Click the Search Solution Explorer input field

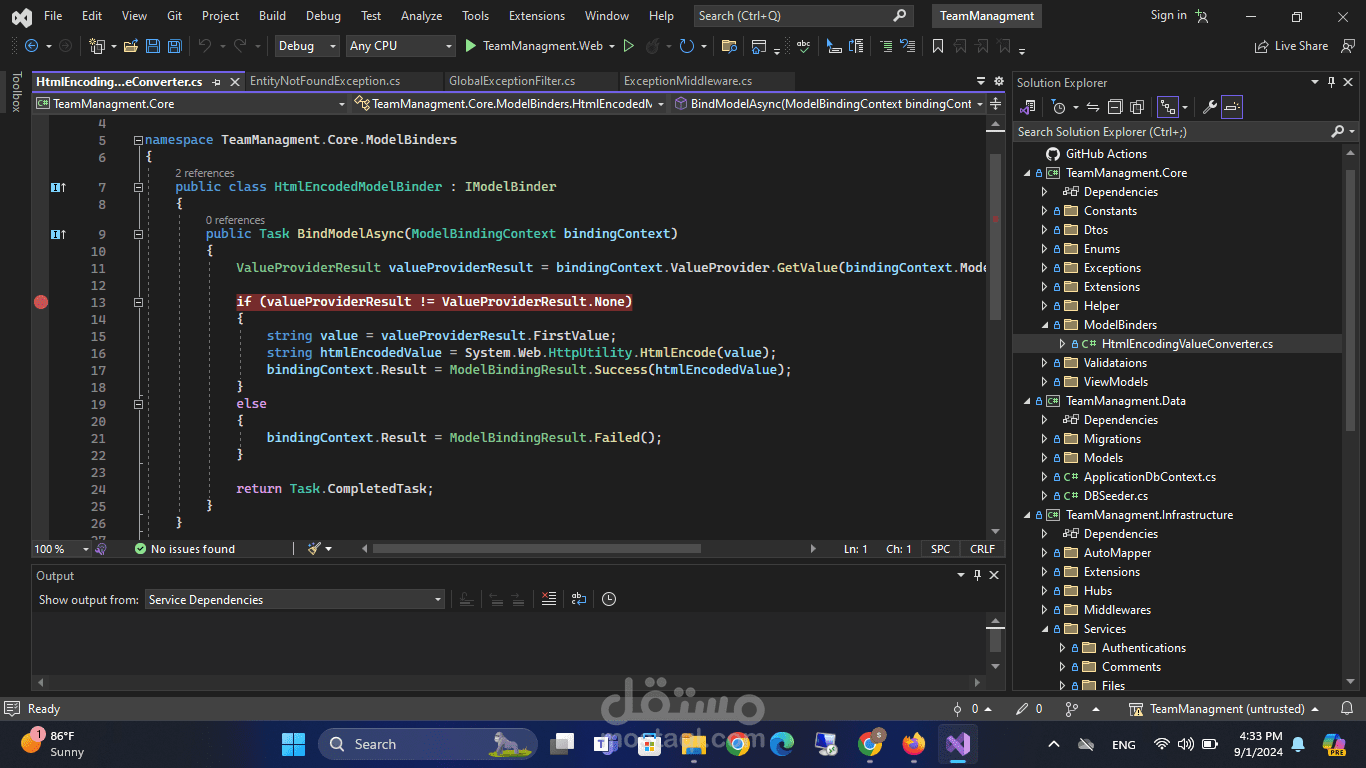[x=1170, y=132]
